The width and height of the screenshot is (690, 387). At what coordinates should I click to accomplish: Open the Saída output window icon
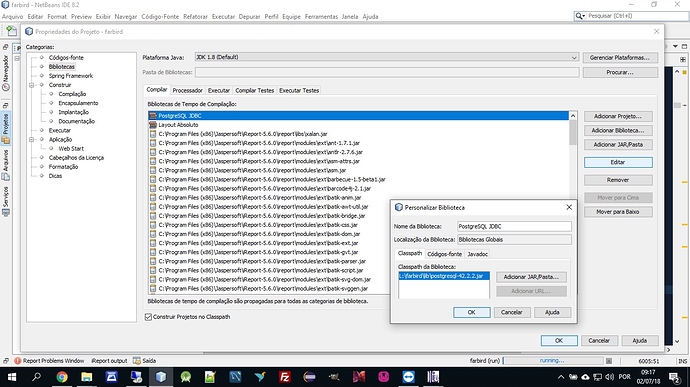[137, 361]
